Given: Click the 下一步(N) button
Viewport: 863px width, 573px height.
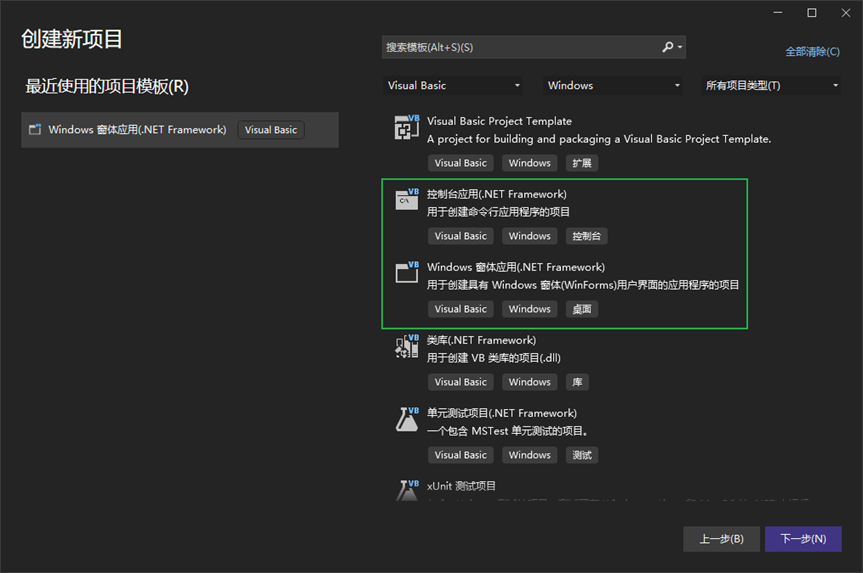Looking at the screenshot, I should click(x=803, y=539).
